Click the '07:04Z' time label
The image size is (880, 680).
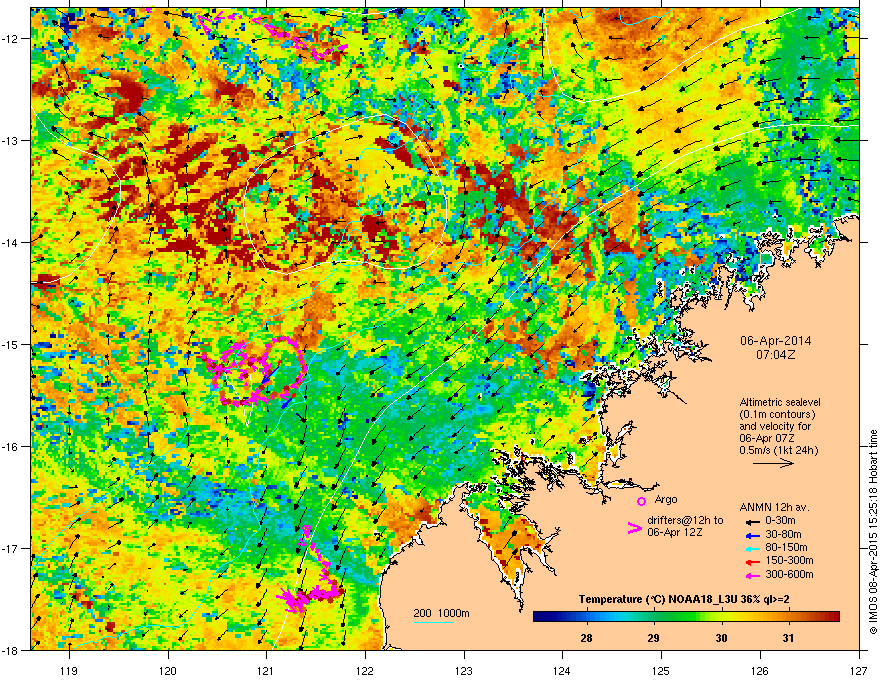pos(775,355)
